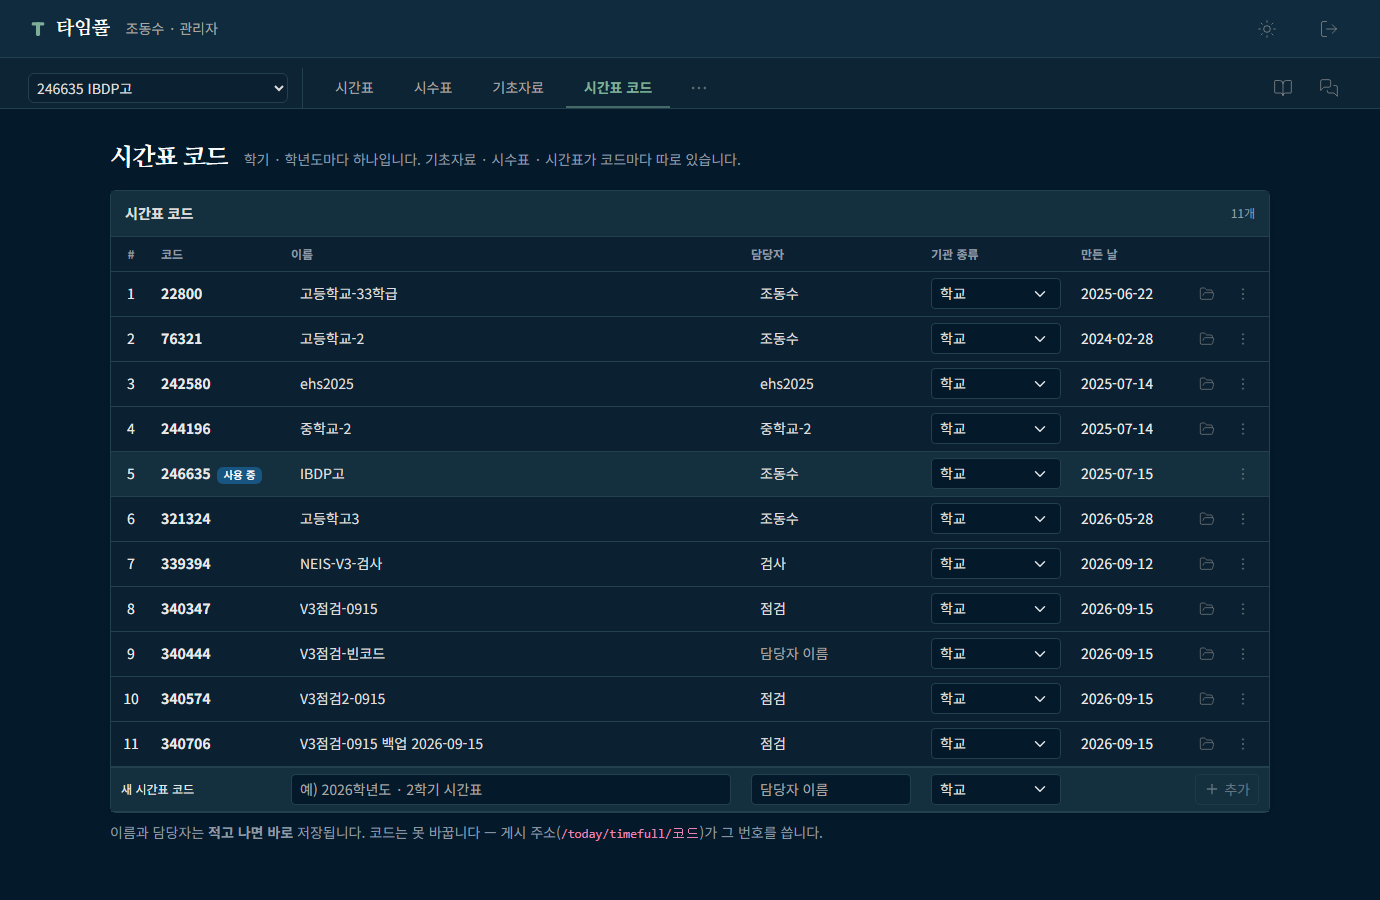Open more options for row 22800

pos(1243,294)
